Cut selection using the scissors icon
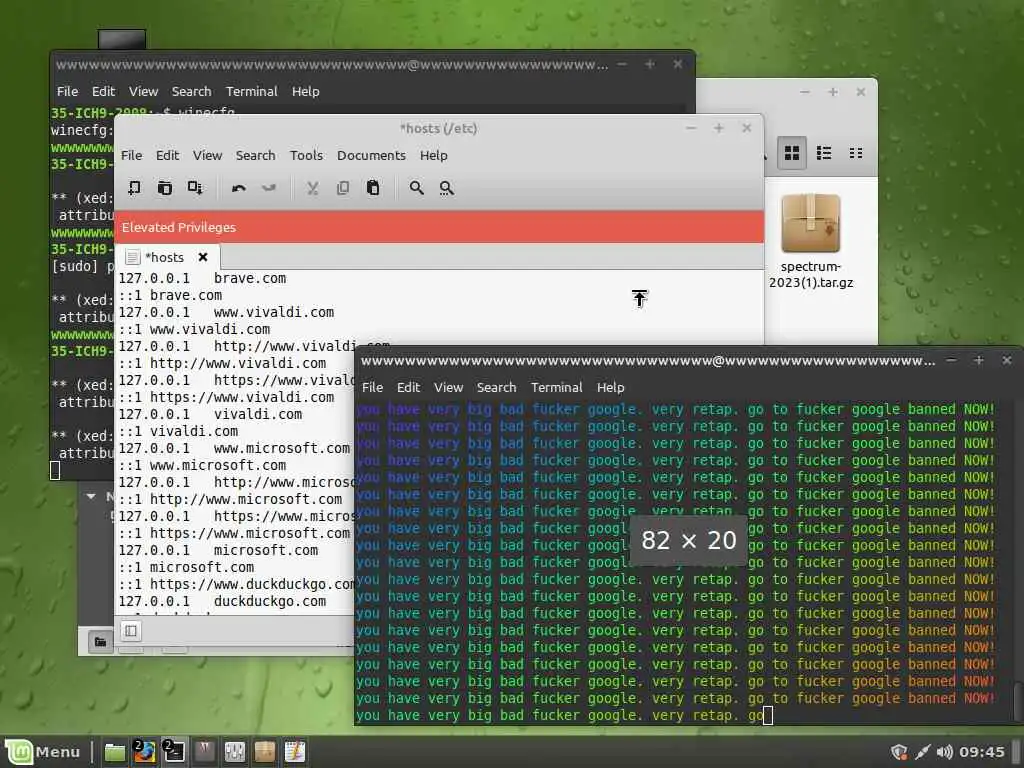Image resolution: width=1024 pixels, height=768 pixels. [312, 188]
